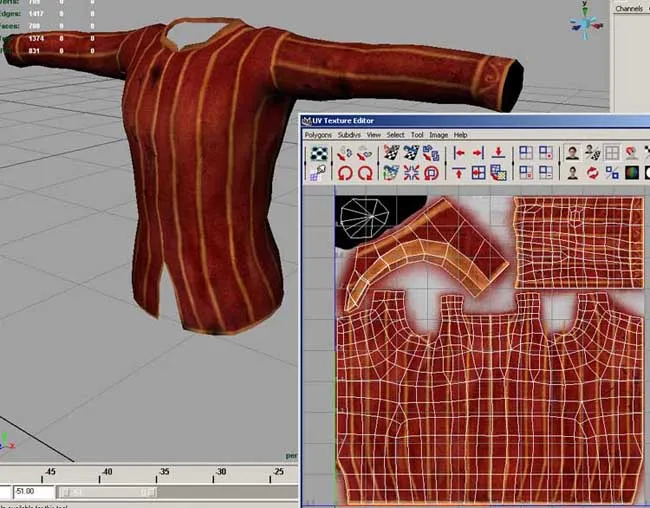Image resolution: width=650 pixels, height=508 pixels.
Task: Click the align UVs up arrow icon
Action: pos(458,173)
